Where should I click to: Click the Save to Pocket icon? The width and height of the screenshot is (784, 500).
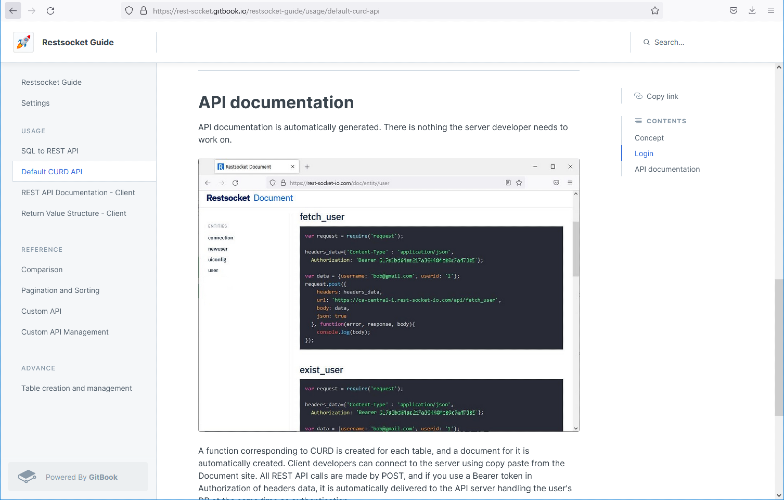pyautogui.click(x=735, y=10)
